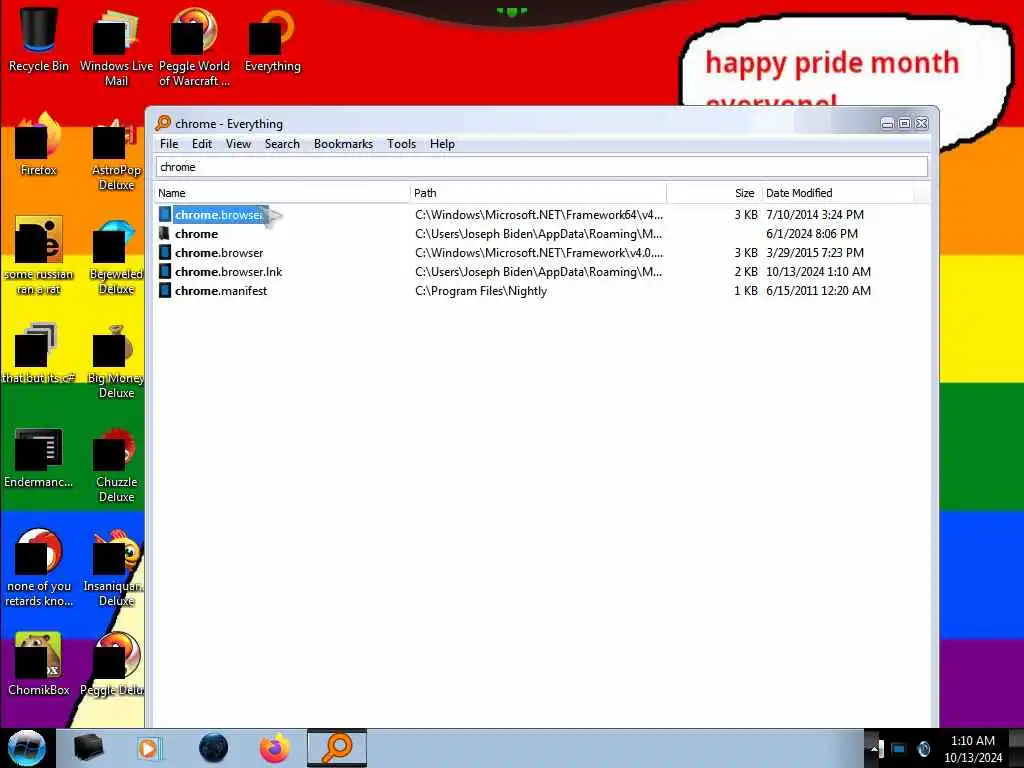Open Peggle World of Warcraft shortcut
The image size is (1024, 768).
[194, 46]
